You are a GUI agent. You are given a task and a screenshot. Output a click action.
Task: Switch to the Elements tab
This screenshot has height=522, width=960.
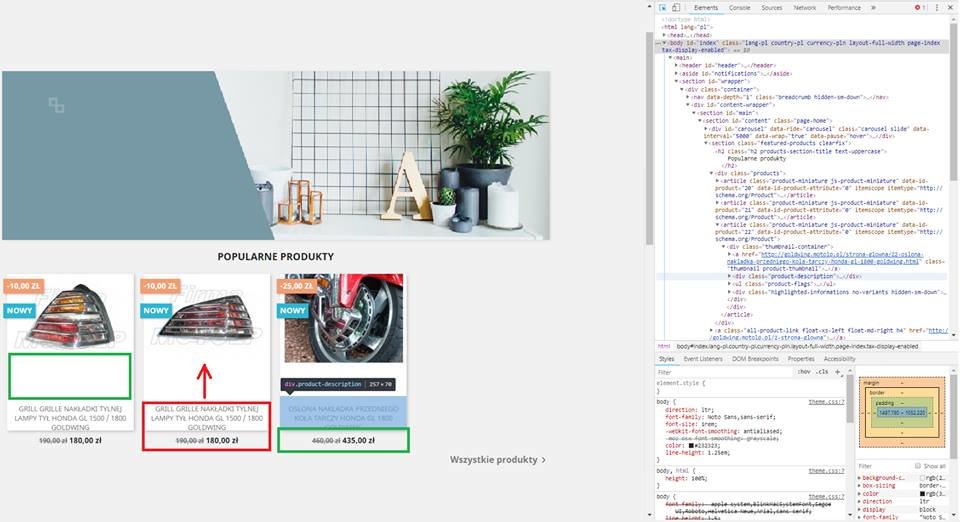[x=706, y=8]
